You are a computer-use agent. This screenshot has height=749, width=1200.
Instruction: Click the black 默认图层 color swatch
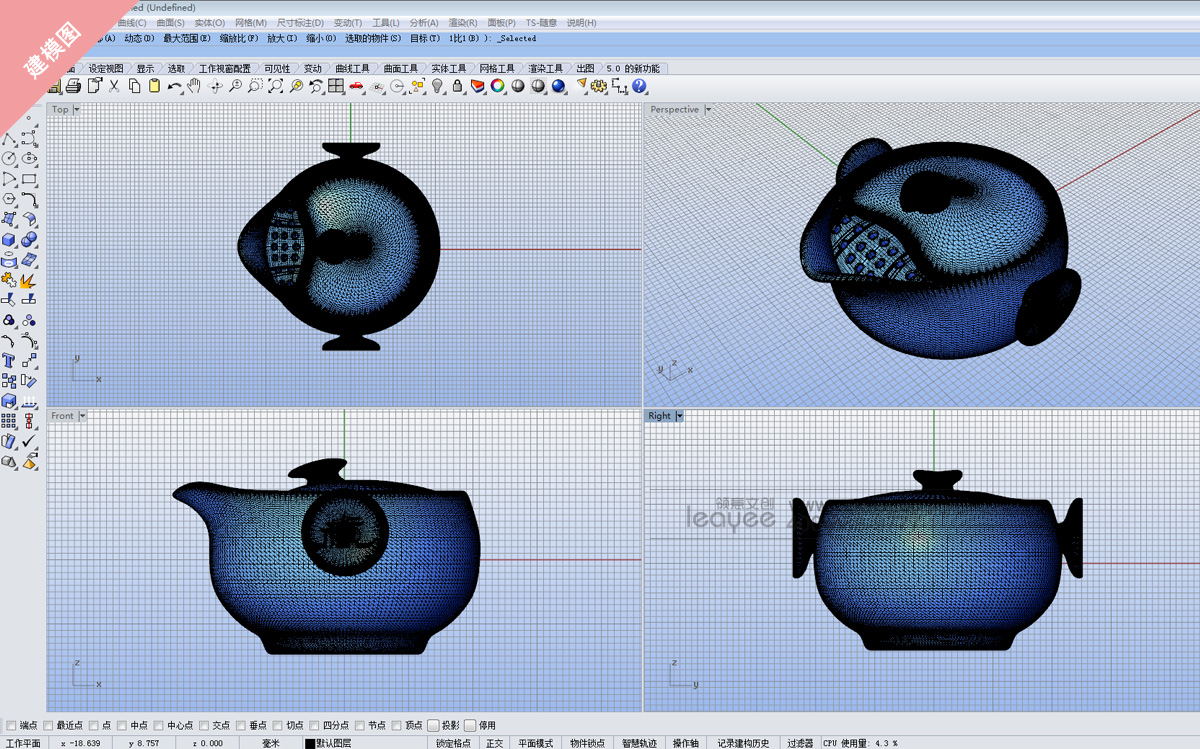tap(309, 743)
